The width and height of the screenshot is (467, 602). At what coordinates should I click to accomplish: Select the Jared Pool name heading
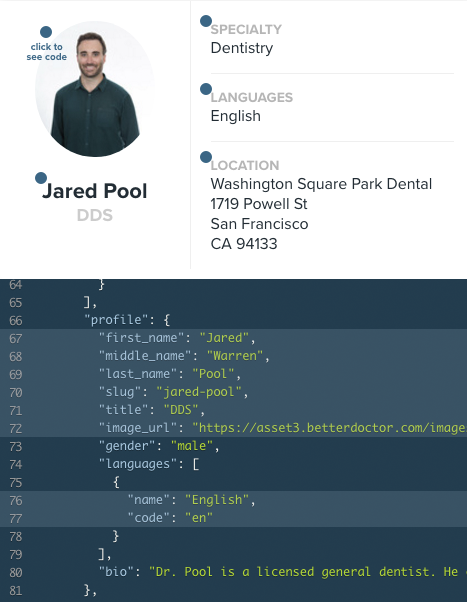(94, 191)
